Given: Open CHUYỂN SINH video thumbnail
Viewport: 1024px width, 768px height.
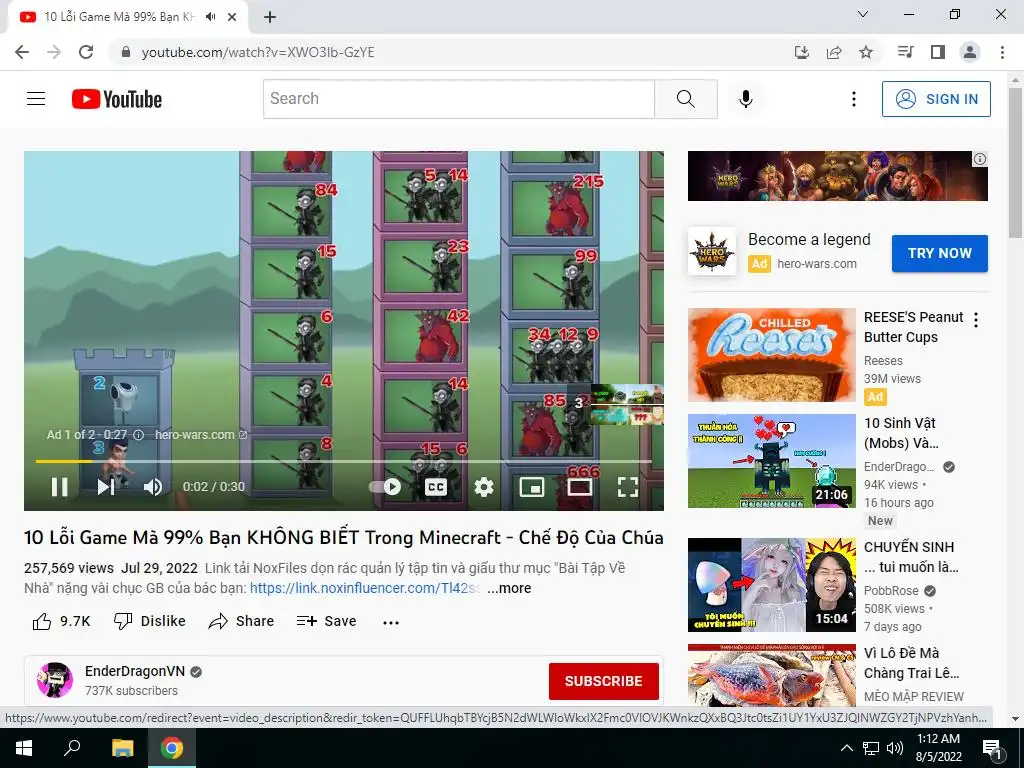Looking at the screenshot, I should coord(771,585).
